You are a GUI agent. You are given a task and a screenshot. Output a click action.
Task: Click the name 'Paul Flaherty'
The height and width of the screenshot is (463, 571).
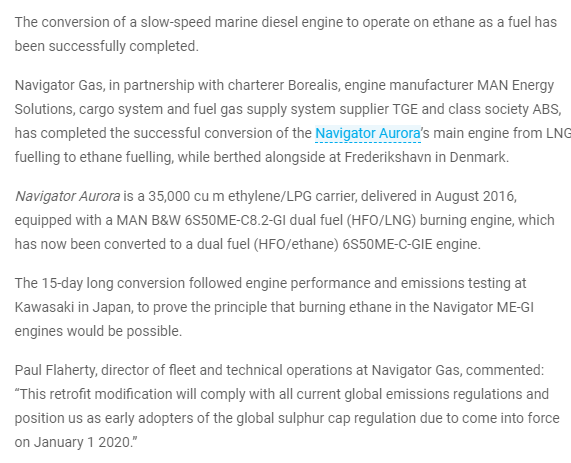[x=56, y=370]
